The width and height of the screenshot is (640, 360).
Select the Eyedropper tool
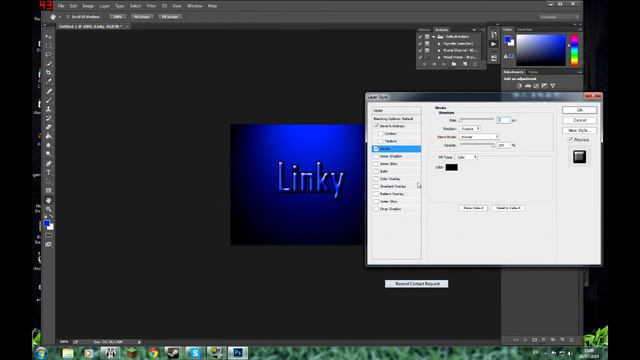point(49,82)
